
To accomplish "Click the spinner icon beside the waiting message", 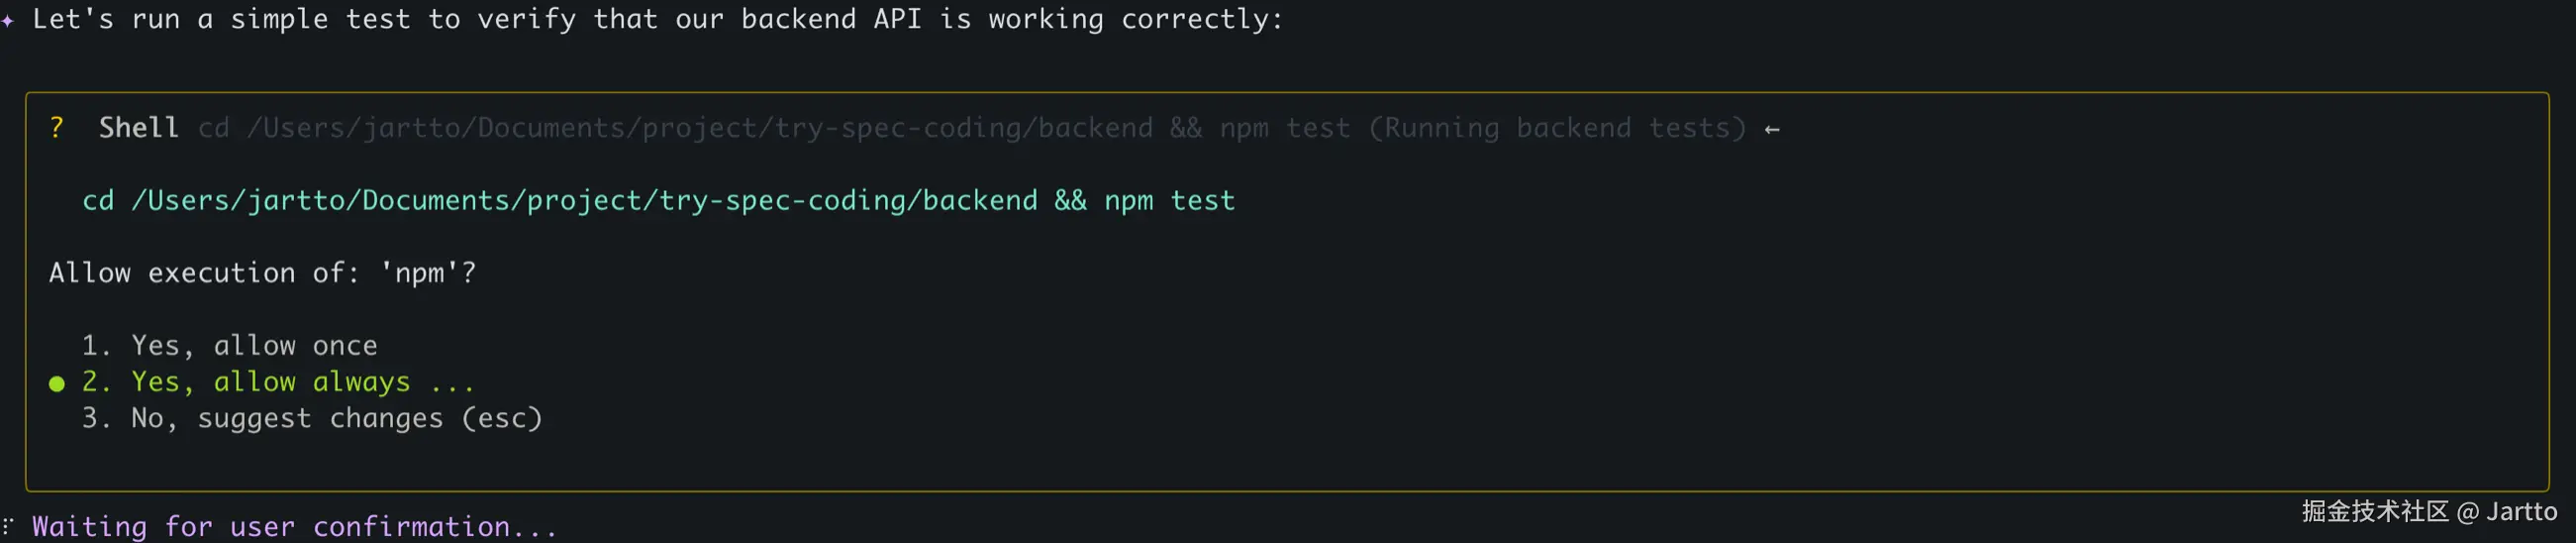I will click(8, 525).
